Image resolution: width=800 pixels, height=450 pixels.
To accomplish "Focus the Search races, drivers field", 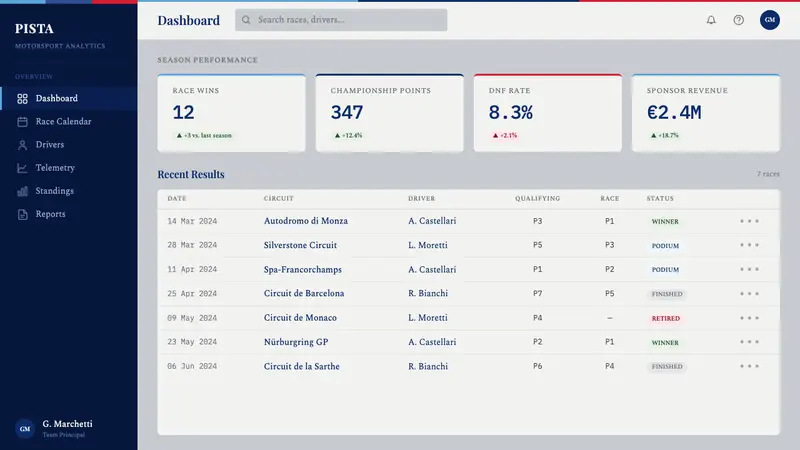I will (x=341, y=20).
